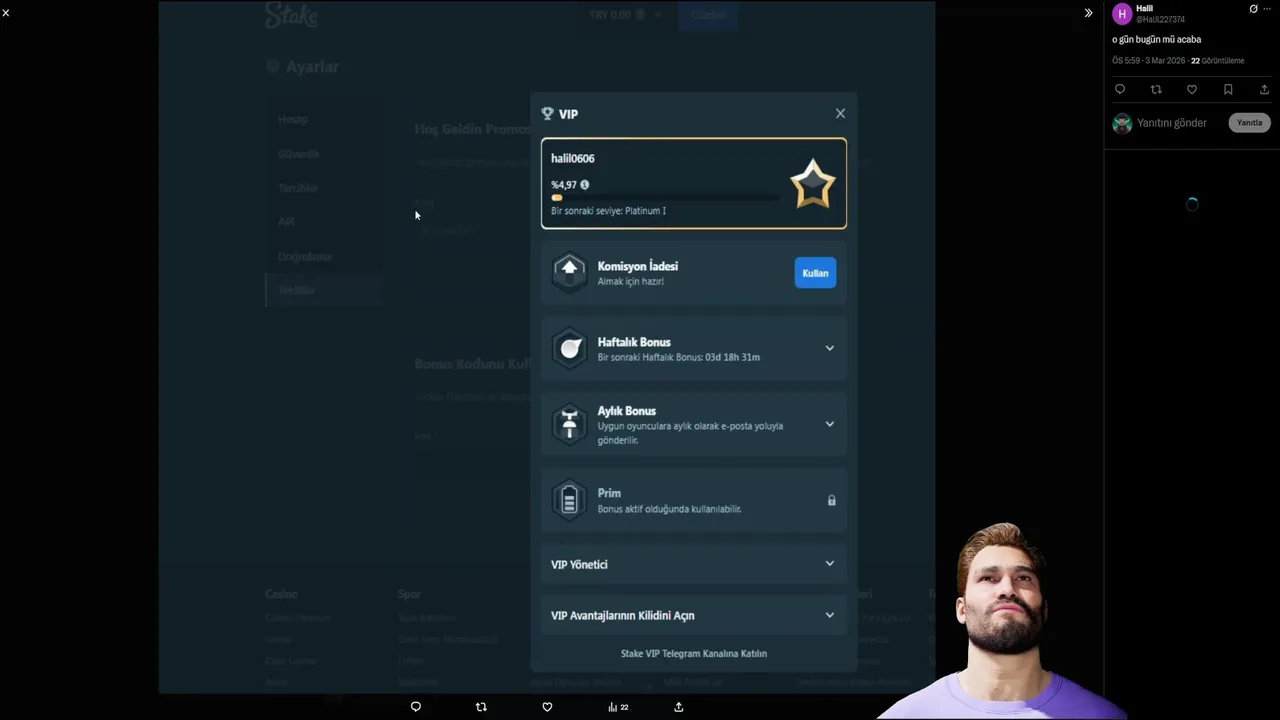Click the Komisyon İadesi arrow hexagon icon
The image size is (1280, 720).
[x=569, y=272]
